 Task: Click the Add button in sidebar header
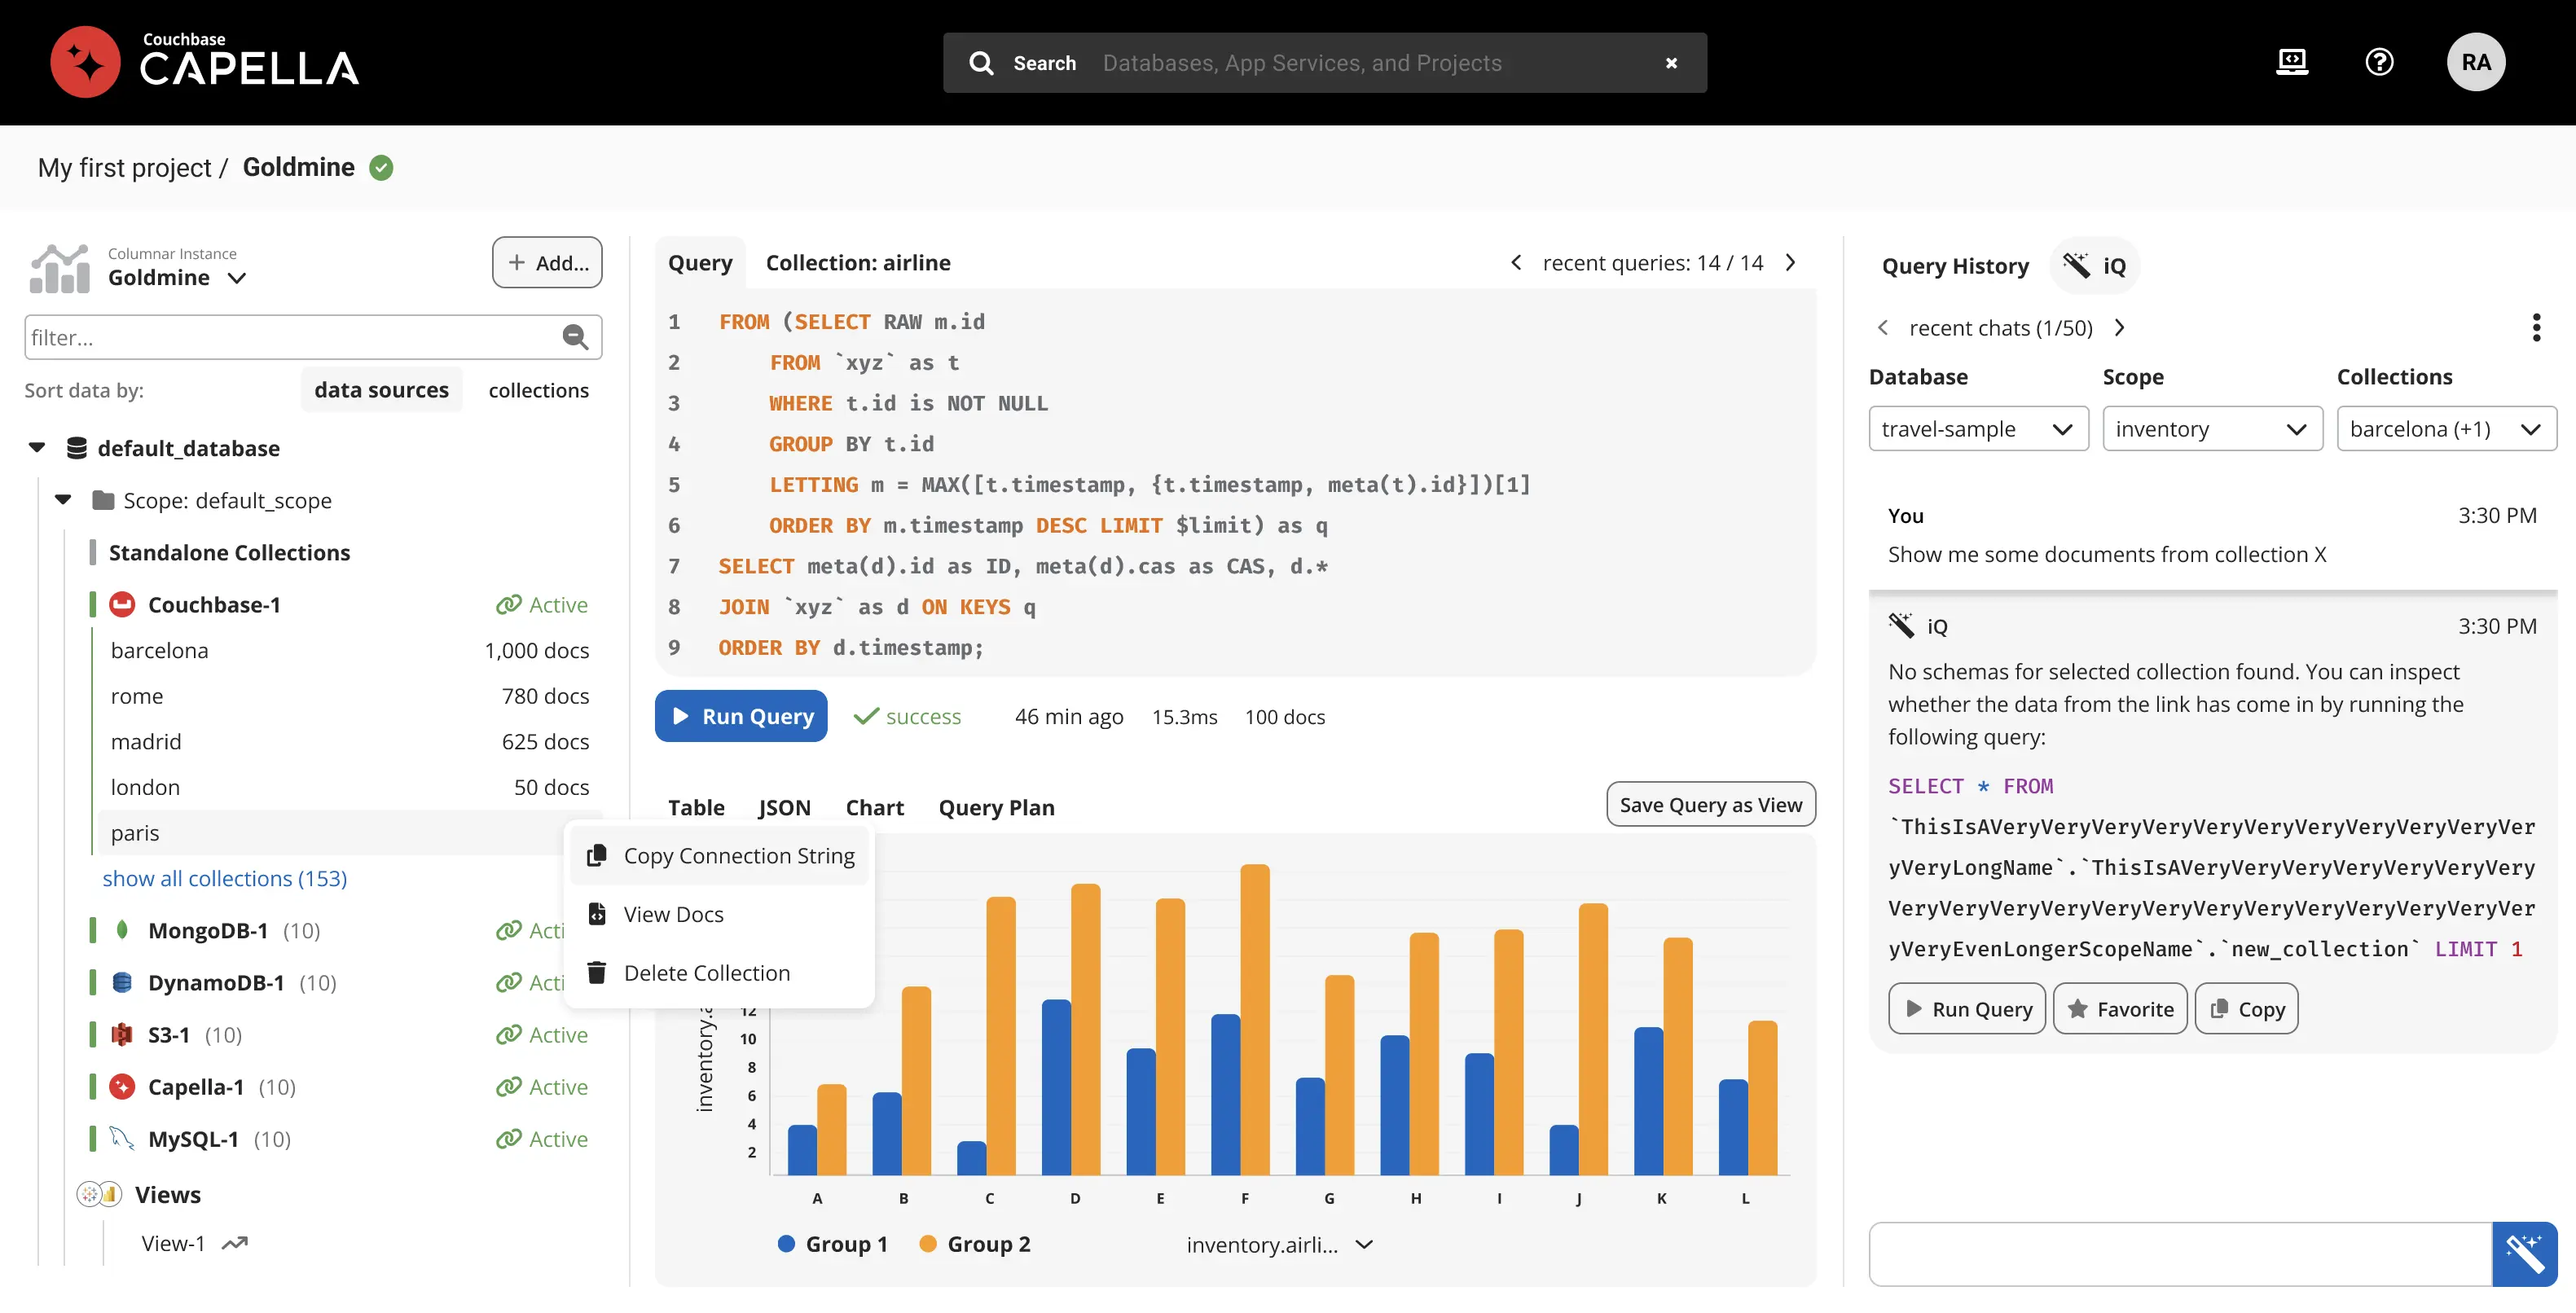click(x=546, y=263)
